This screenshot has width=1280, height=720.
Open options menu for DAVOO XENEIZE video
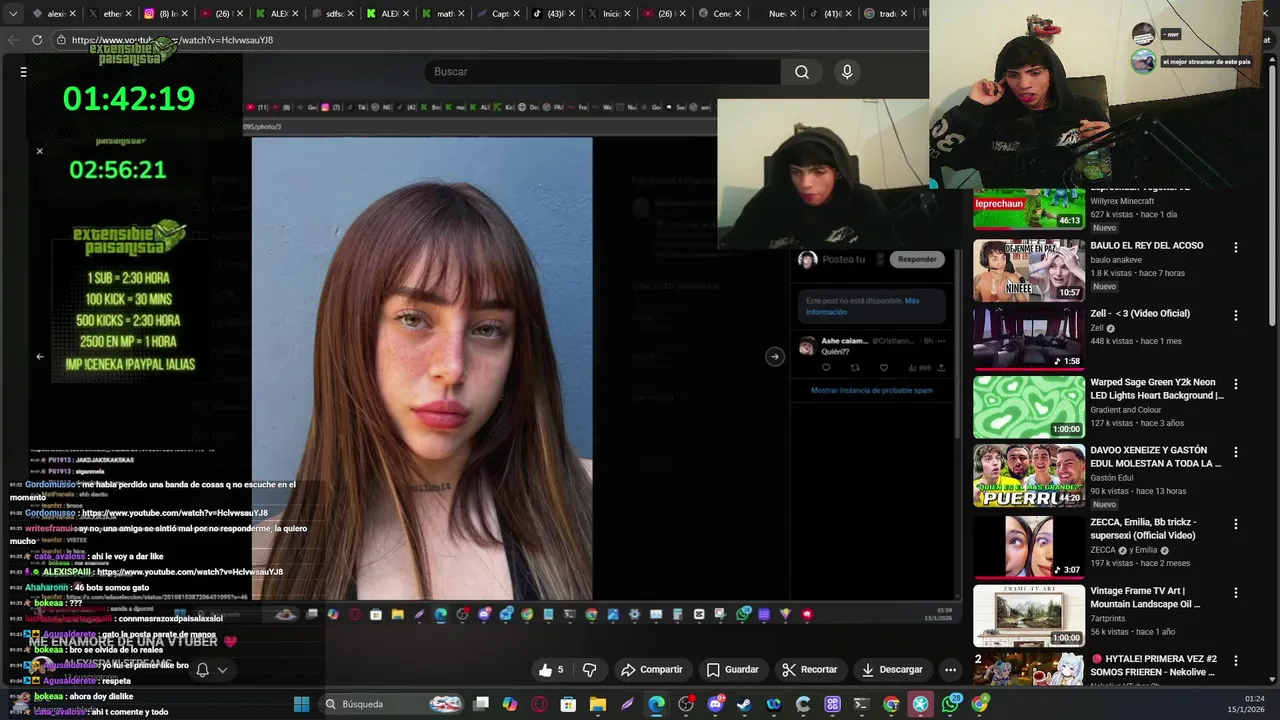click(x=1236, y=452)
